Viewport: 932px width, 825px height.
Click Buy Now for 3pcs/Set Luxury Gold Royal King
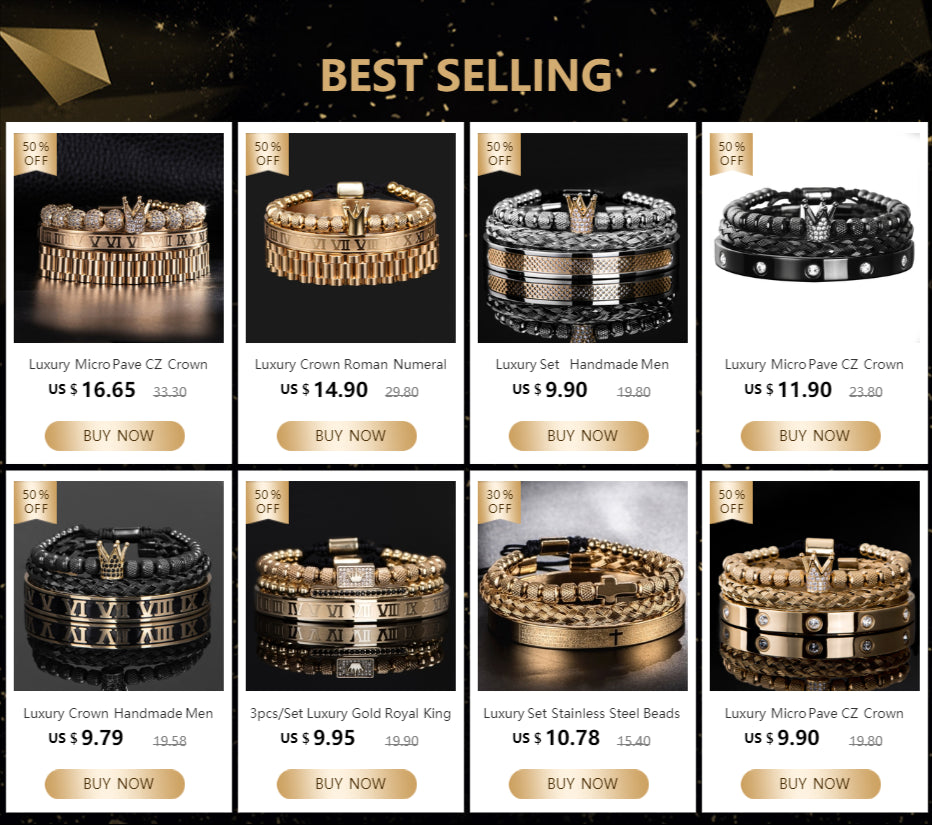pyautogui.click(x=347, y=784)
